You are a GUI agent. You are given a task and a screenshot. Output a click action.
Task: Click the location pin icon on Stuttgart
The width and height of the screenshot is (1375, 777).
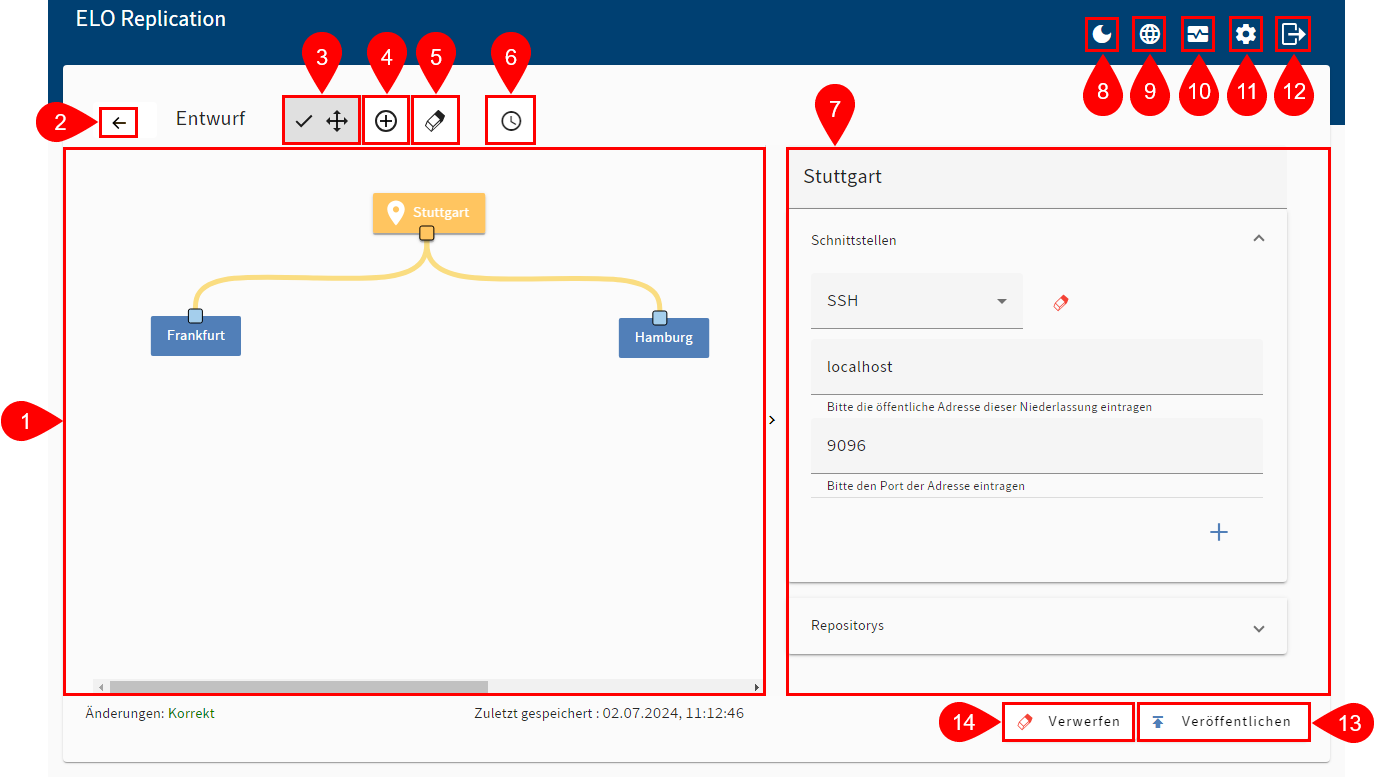click(x=396, y=212)
